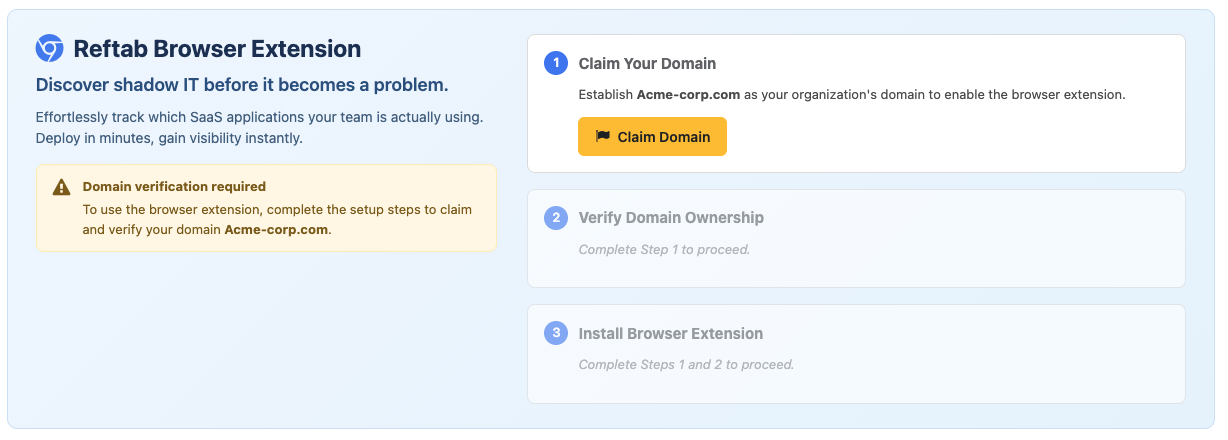Select the step 3 number badge
This screenshot has height=440, width=1228.
[556, 334]
